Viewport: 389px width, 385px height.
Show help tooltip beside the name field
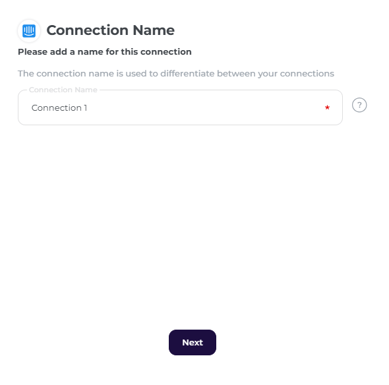pyautogui.click(x=359, y=105)
